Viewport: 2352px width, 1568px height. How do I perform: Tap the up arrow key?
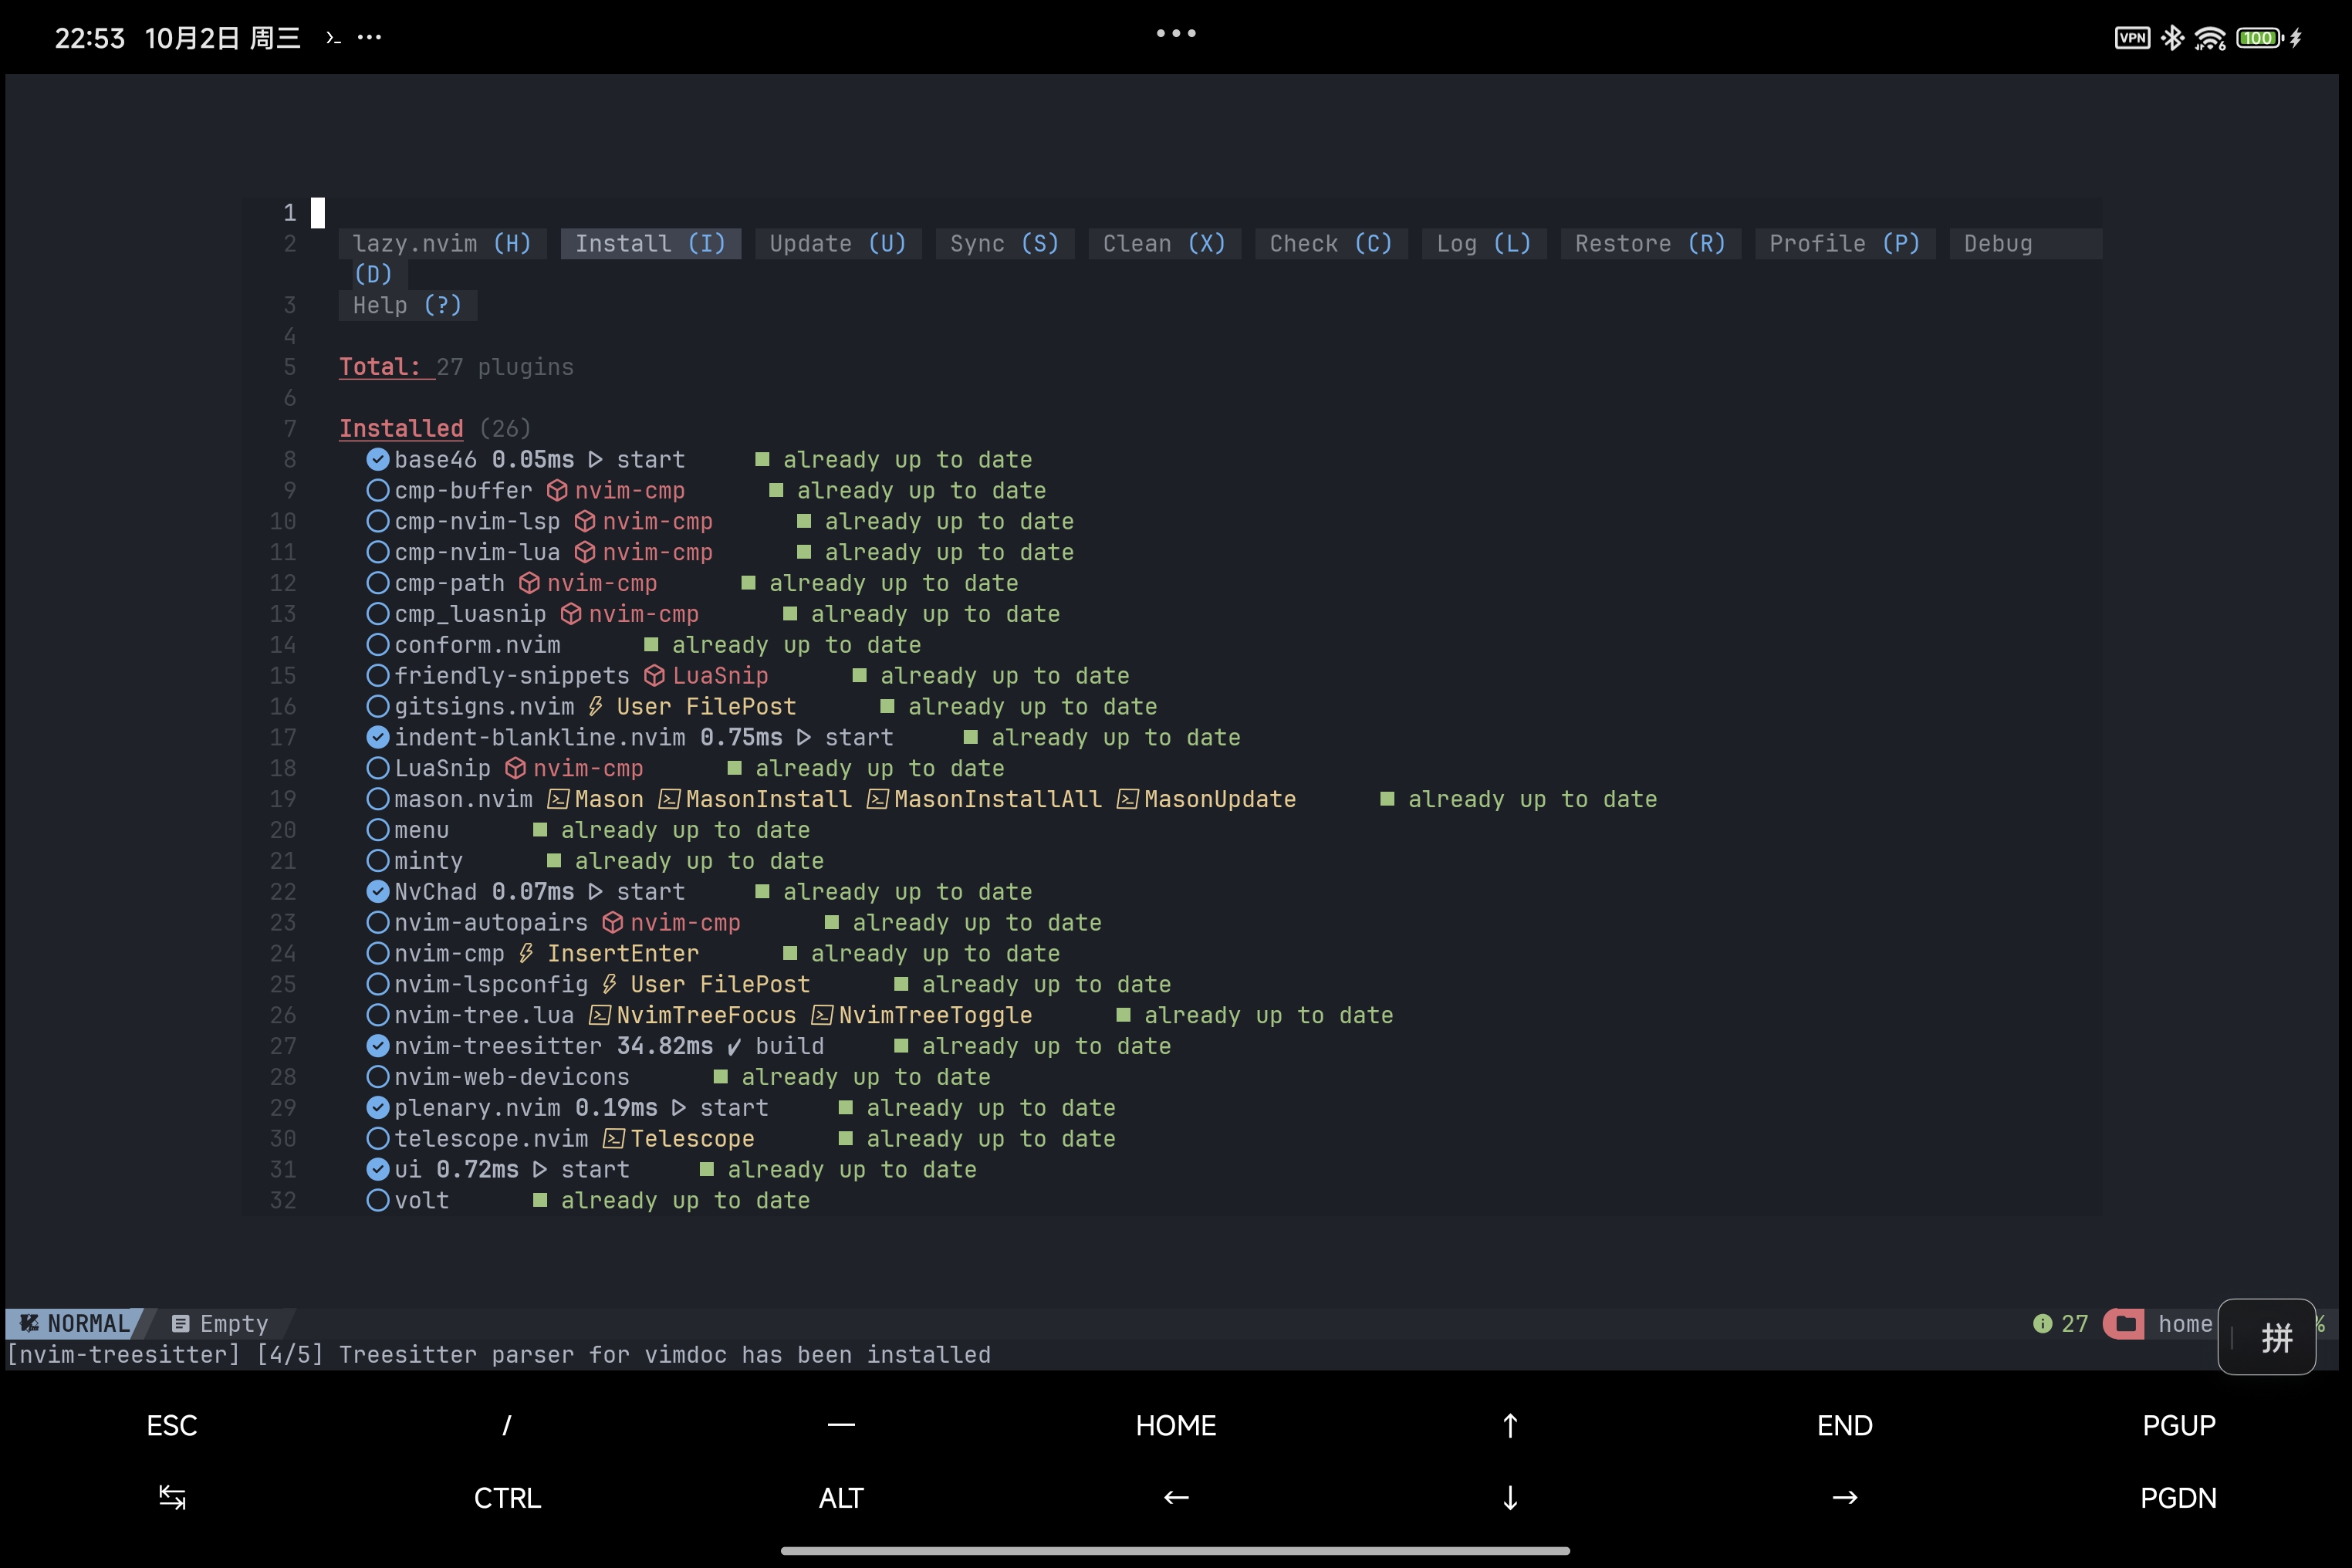point(1510,1425)
